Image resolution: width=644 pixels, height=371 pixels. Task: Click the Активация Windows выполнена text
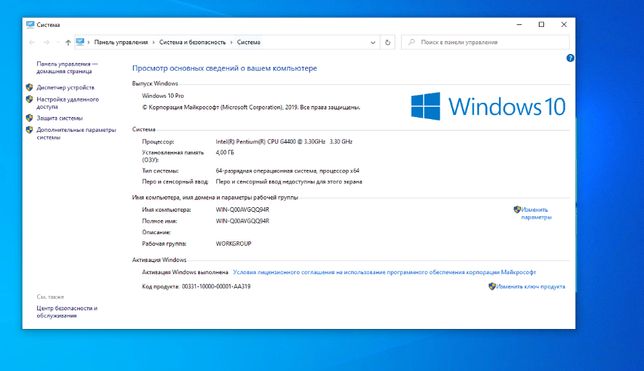185,272
